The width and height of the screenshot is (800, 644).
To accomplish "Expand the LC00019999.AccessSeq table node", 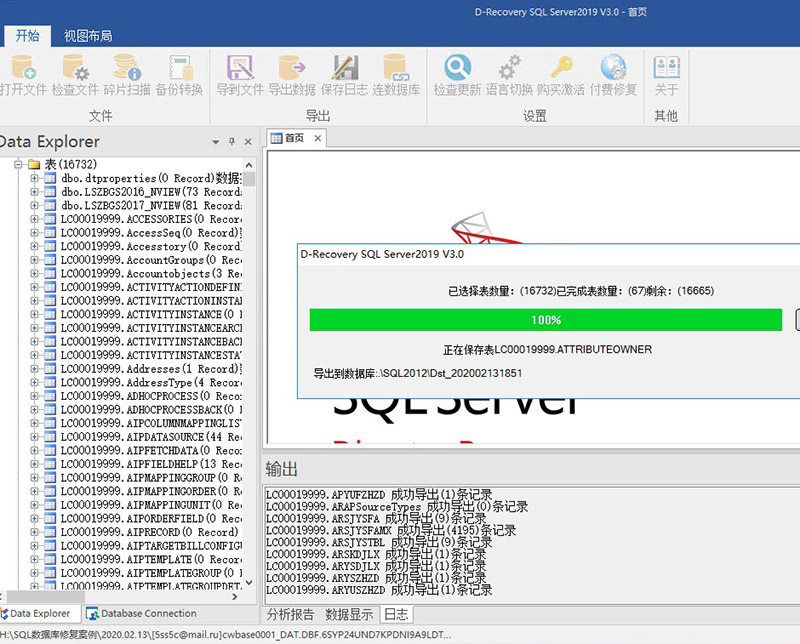I will (34, 233).
